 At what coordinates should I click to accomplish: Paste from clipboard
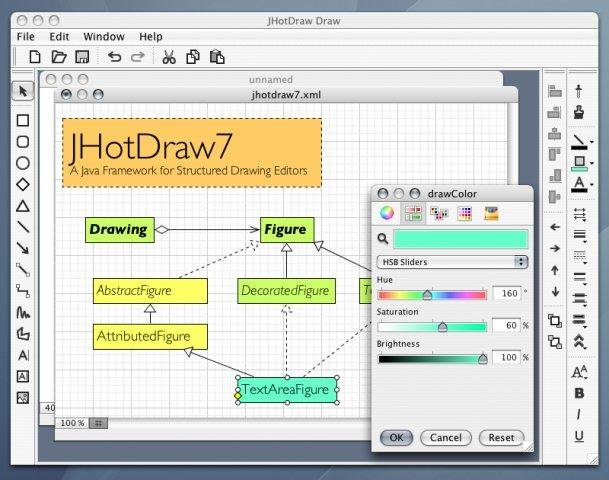pos(217,57)
